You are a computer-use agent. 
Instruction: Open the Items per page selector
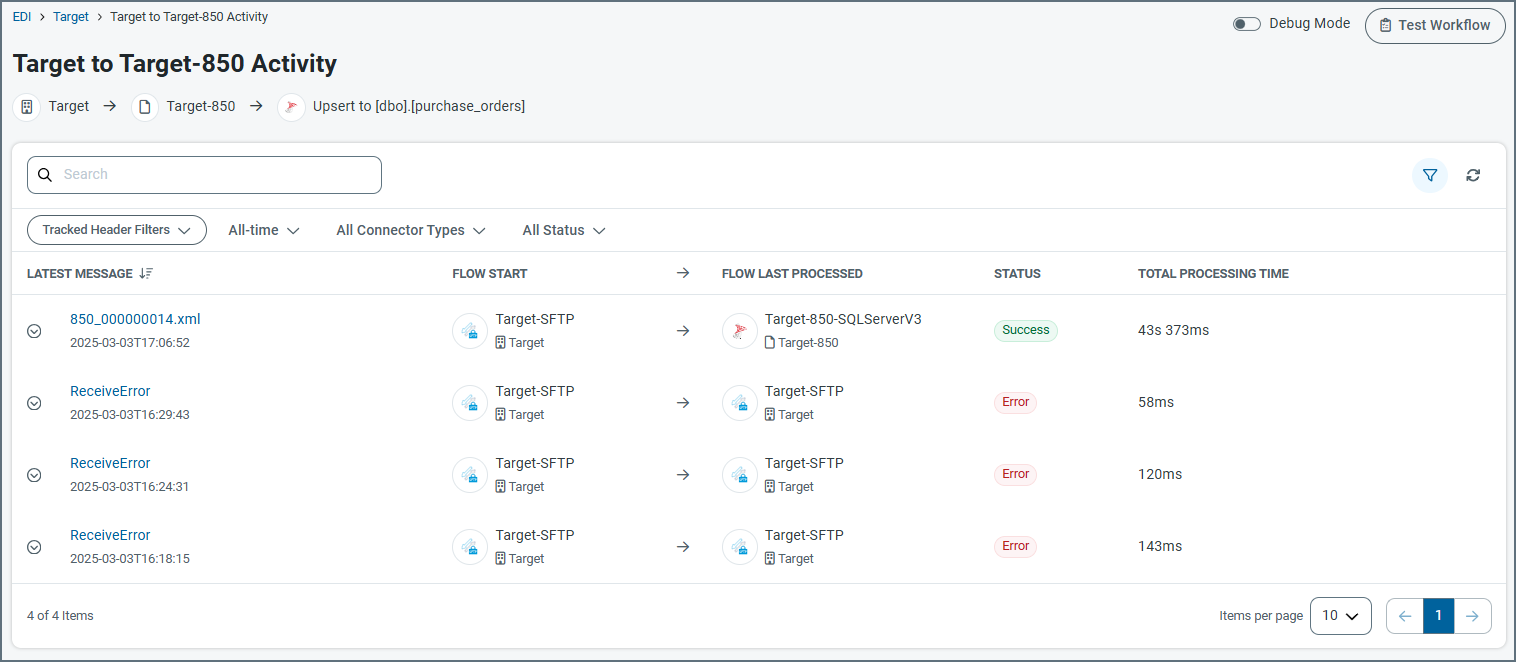pyautogui.click(x=1340, y=616)
